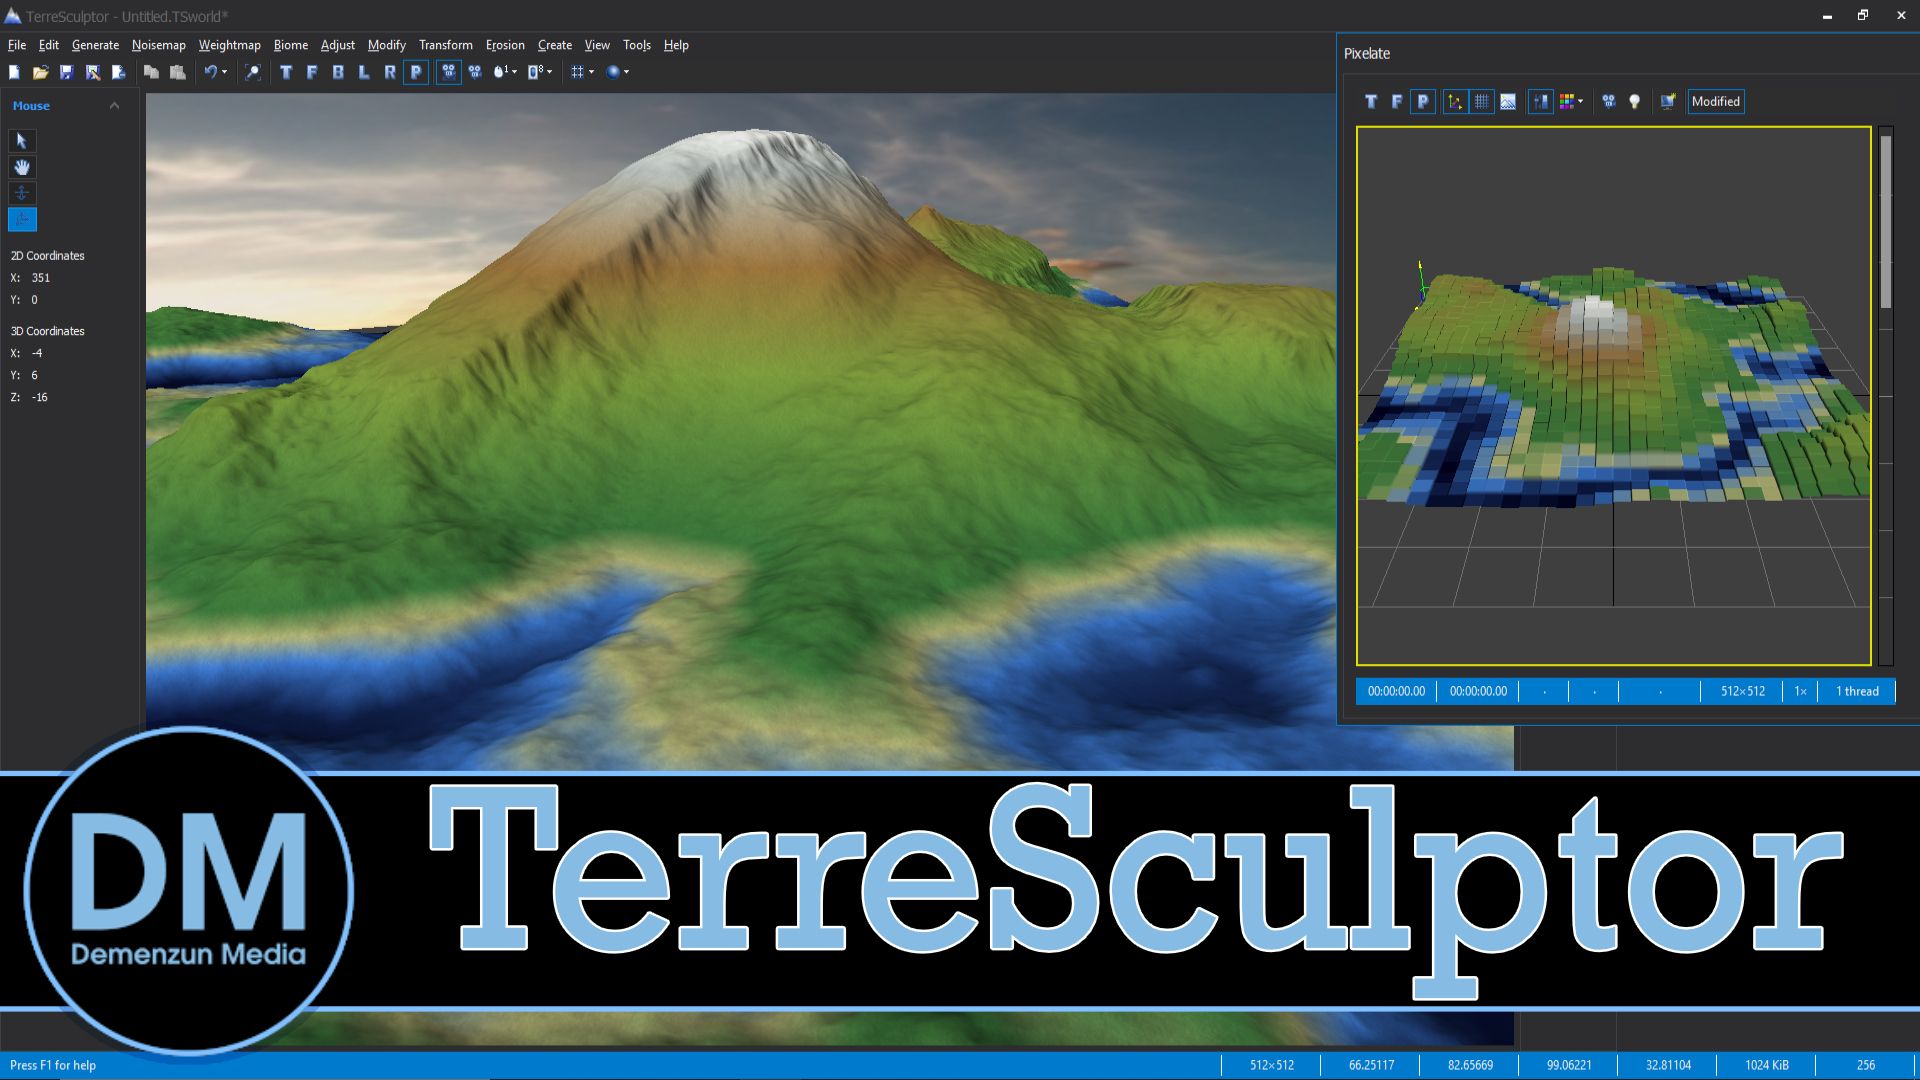Open the Generate menu
Image resolution: width=1920 pixels, height=1080 pixels.
click(x=95, y=45)
